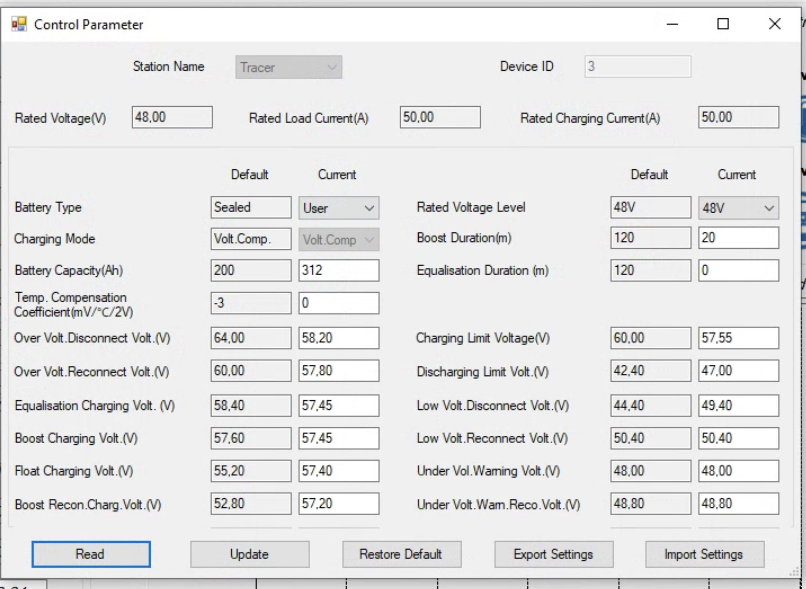Select the current Battery Capacity field

[x=338, y=271]
